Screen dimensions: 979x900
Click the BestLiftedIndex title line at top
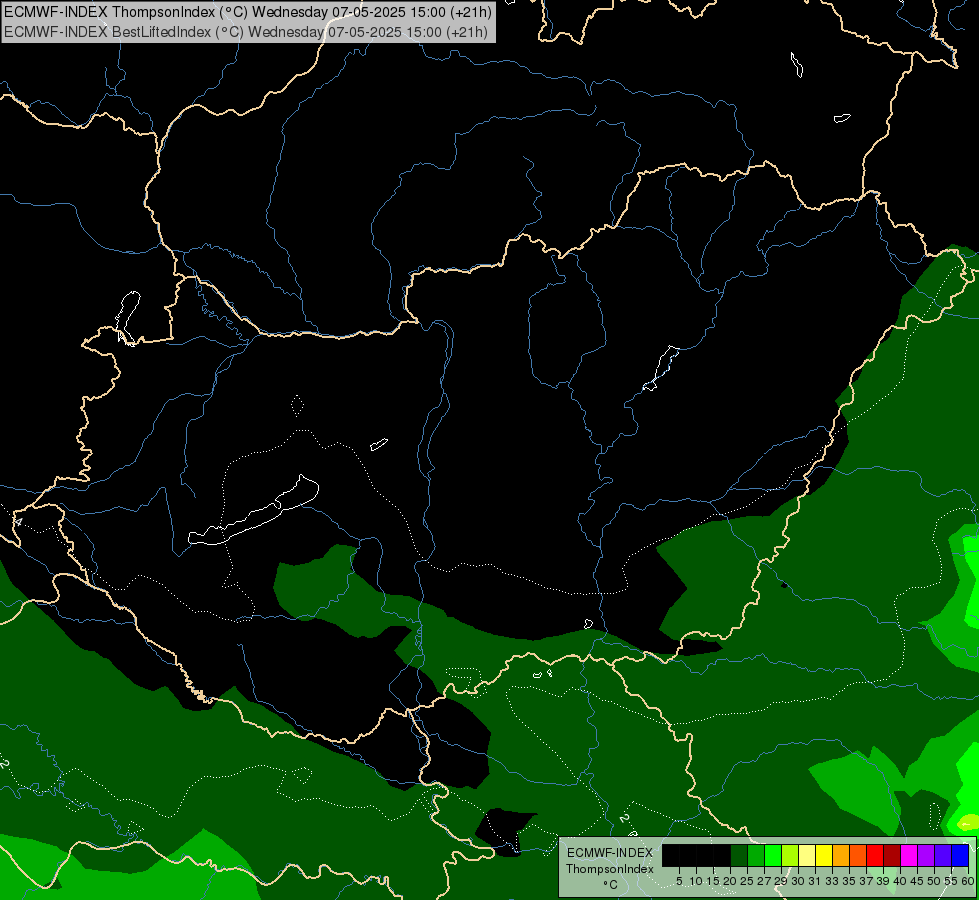(x=245, y=31)
